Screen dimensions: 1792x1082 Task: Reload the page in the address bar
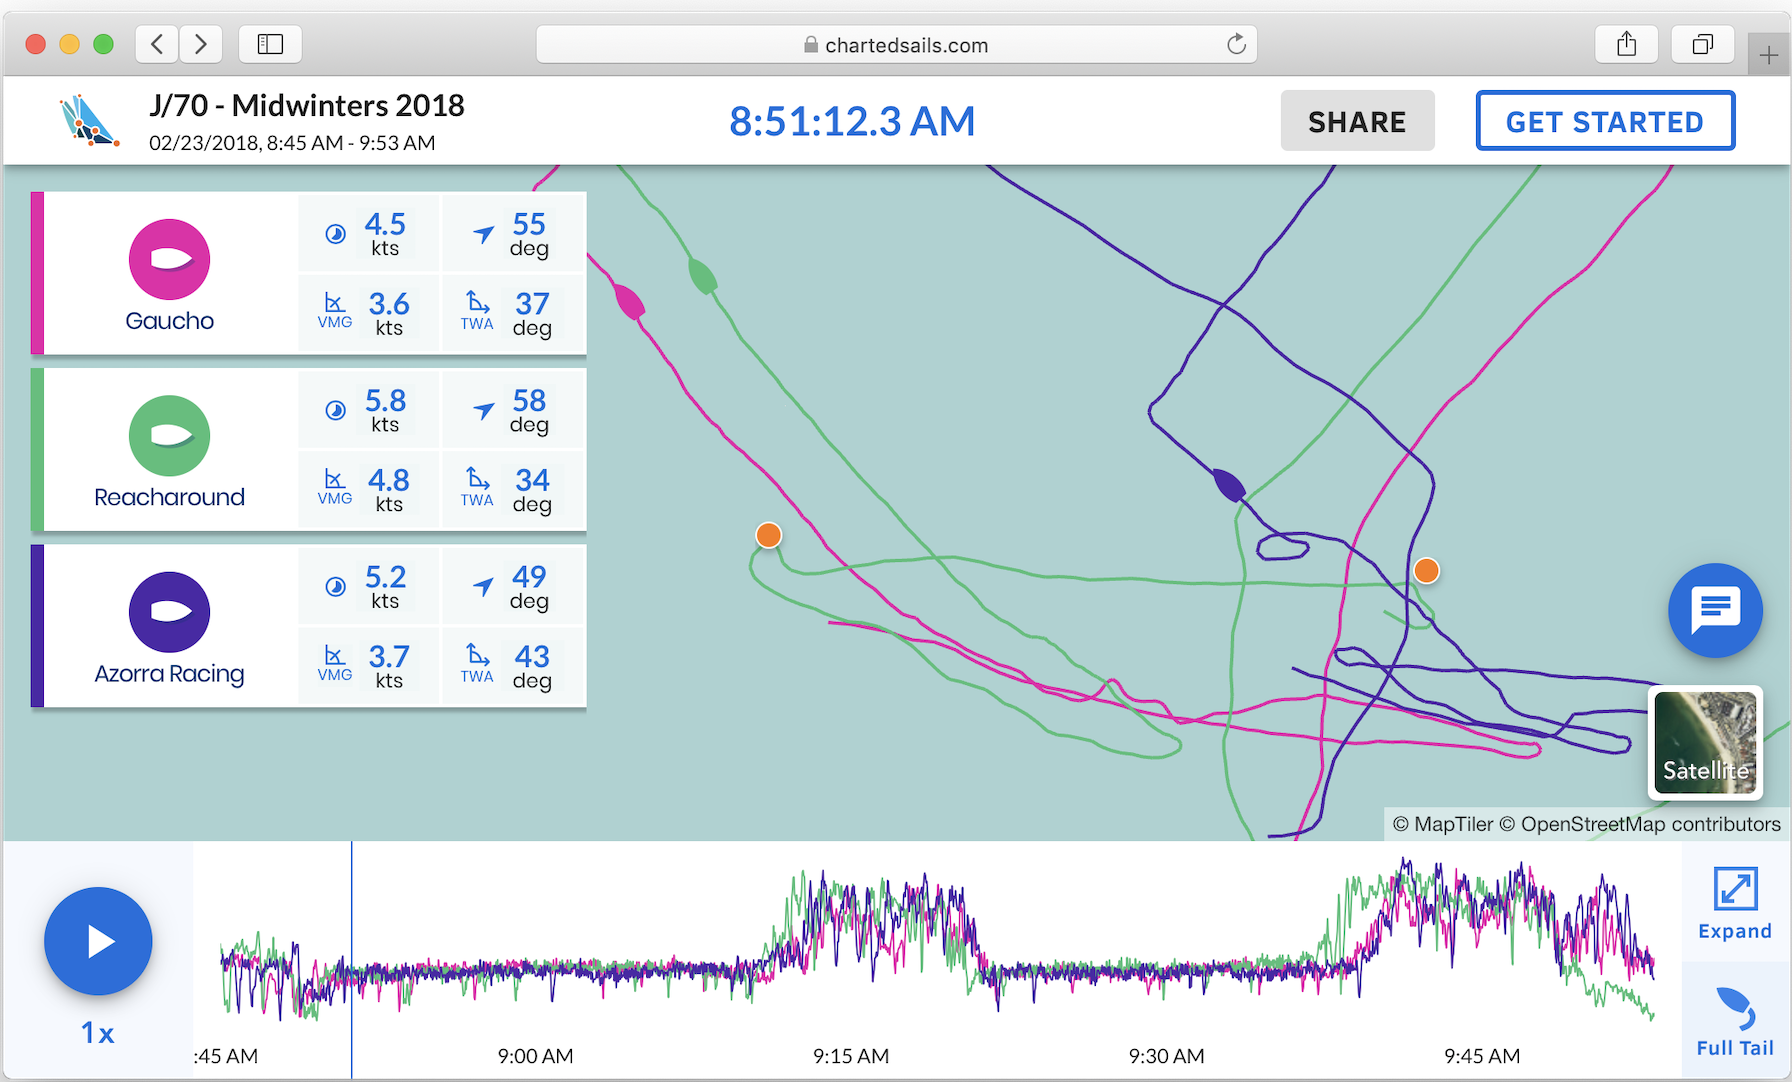tap(1237, 44)
